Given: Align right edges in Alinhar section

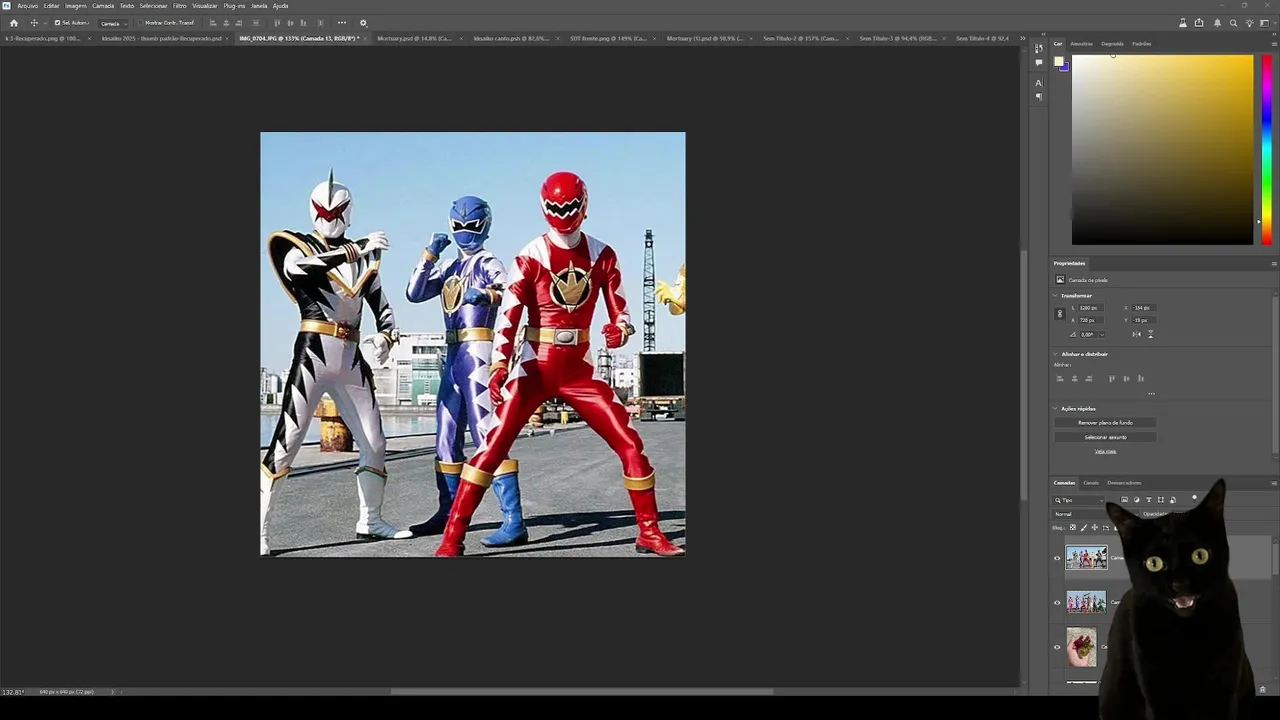Looking at the screenshot, I should (1089, 378).
